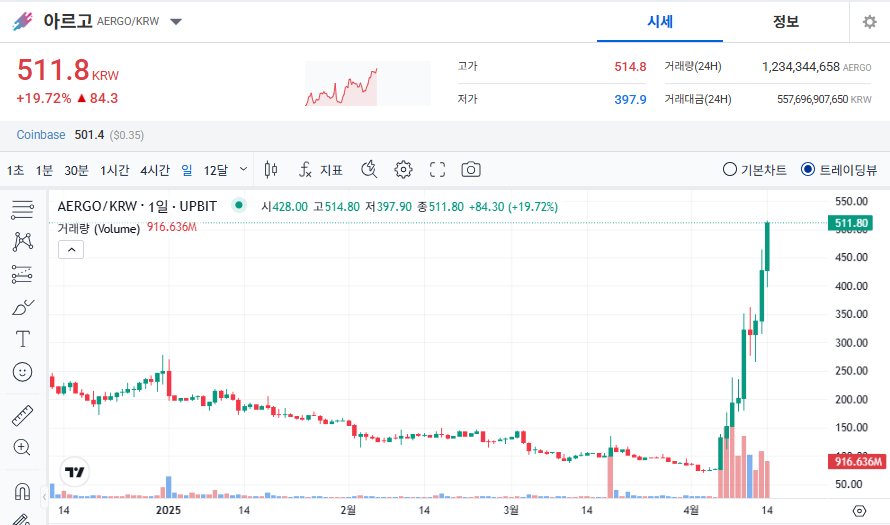Collapse the indicator legend chevron
The image size is (890, 525).
pos(71,249)
